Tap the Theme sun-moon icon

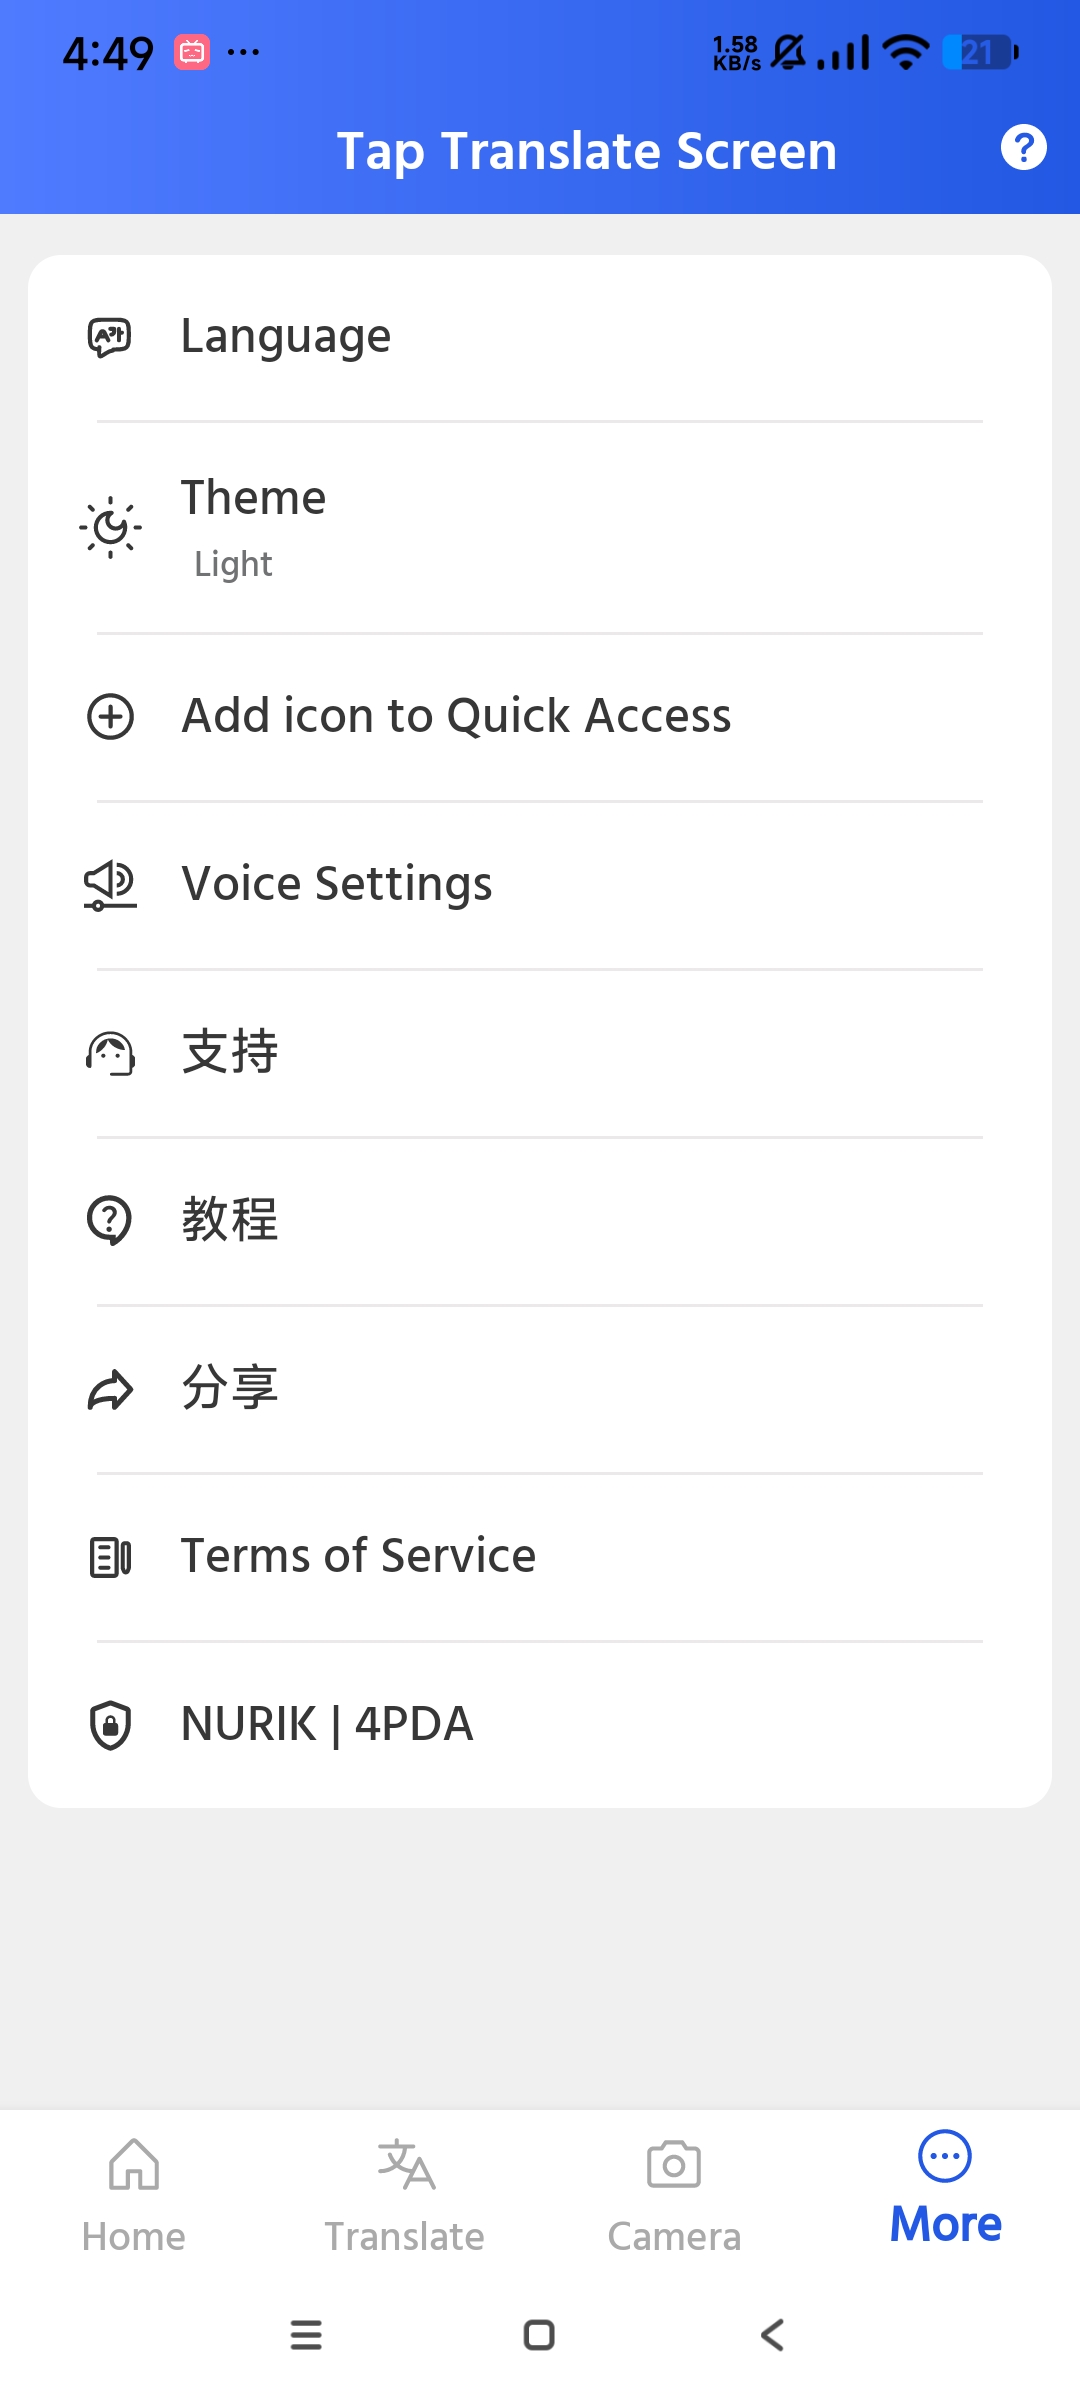[110, 527]
